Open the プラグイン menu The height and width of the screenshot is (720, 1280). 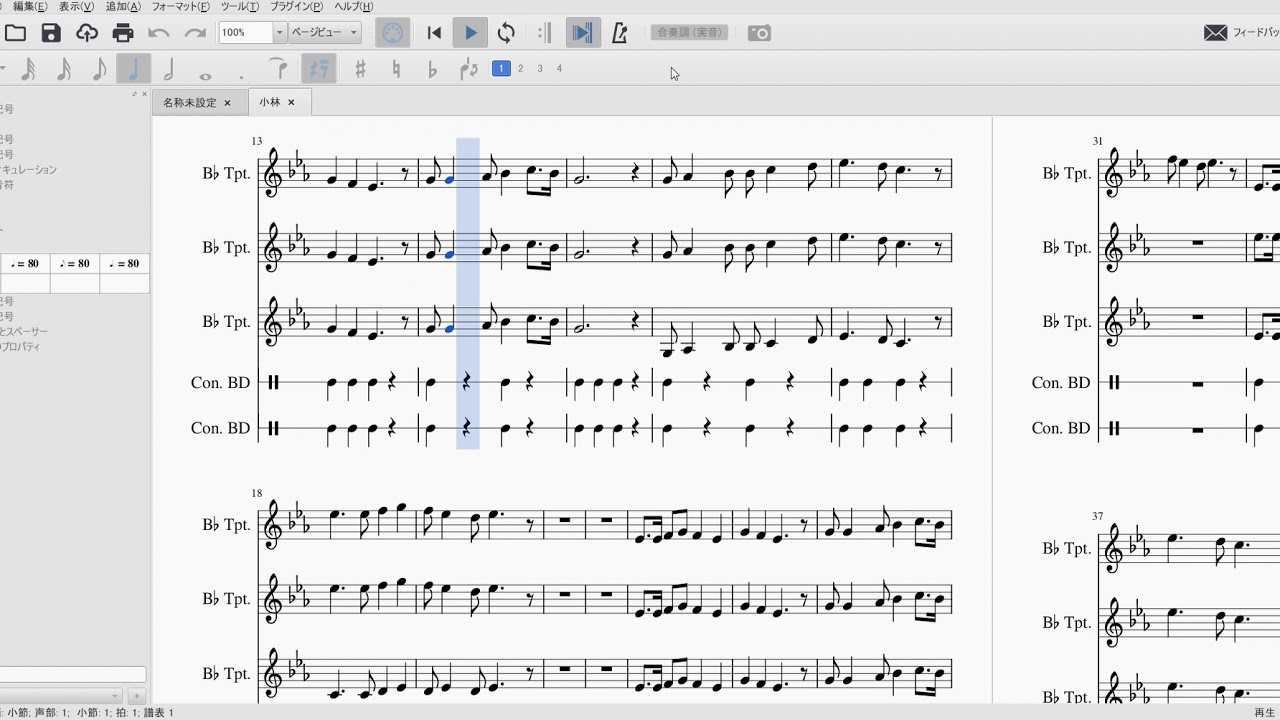click(x=296, y=7)
